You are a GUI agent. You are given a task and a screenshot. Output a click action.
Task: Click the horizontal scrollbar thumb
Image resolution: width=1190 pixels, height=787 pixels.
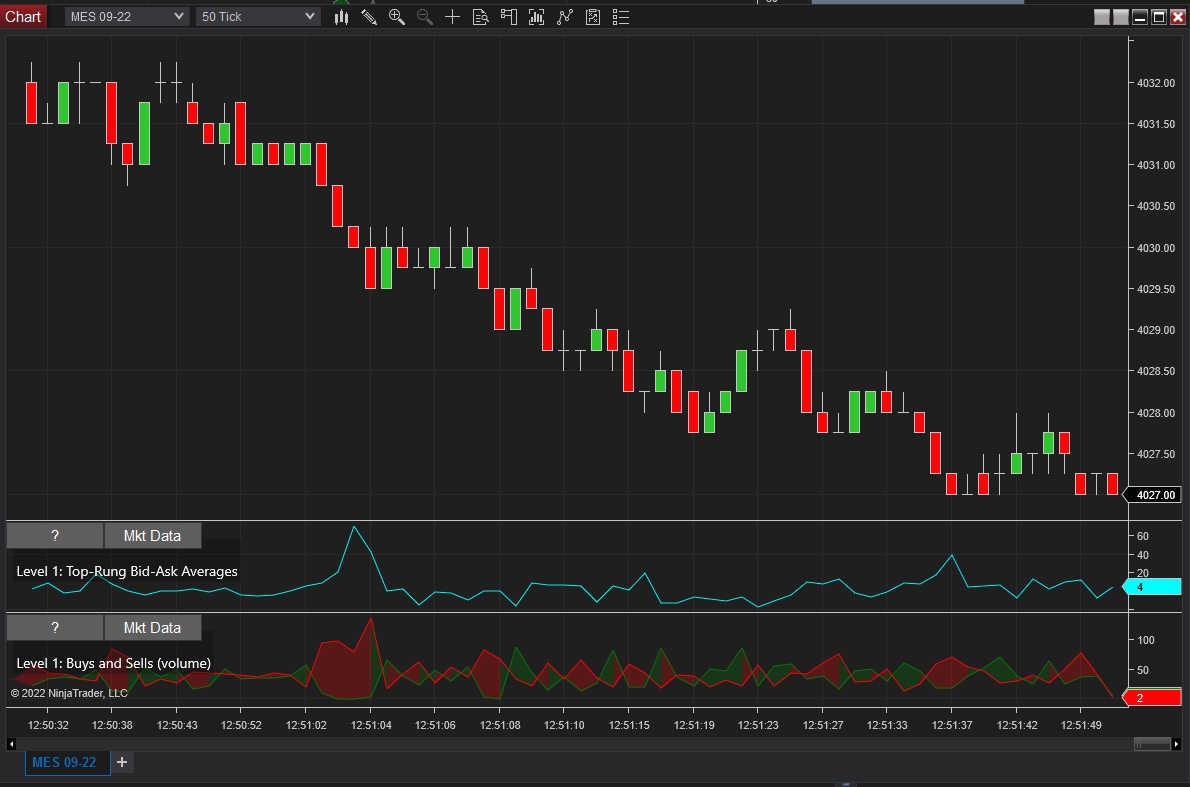pyautogui.click(x=1153, y=744)
